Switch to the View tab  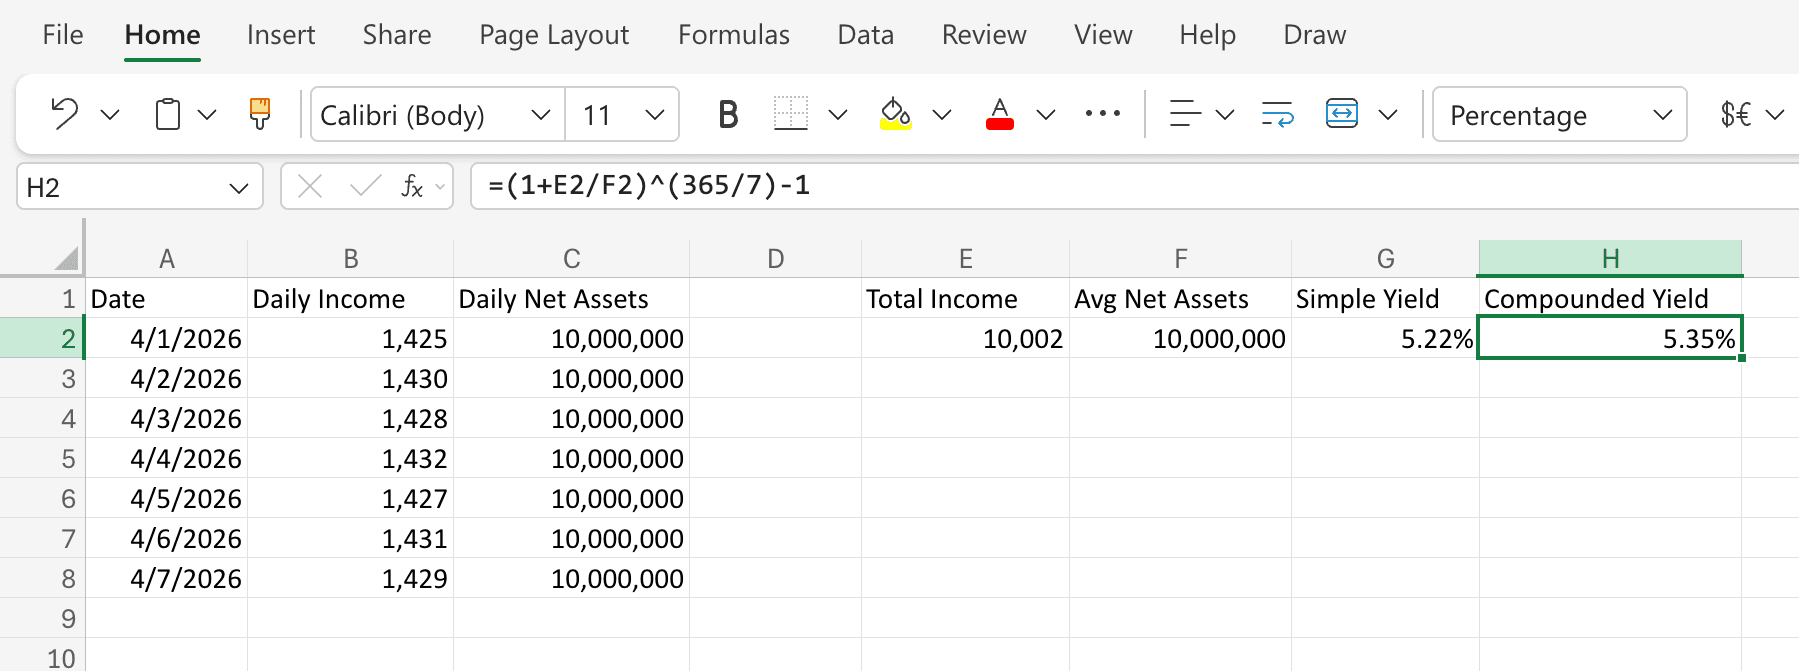point(1103,35)
